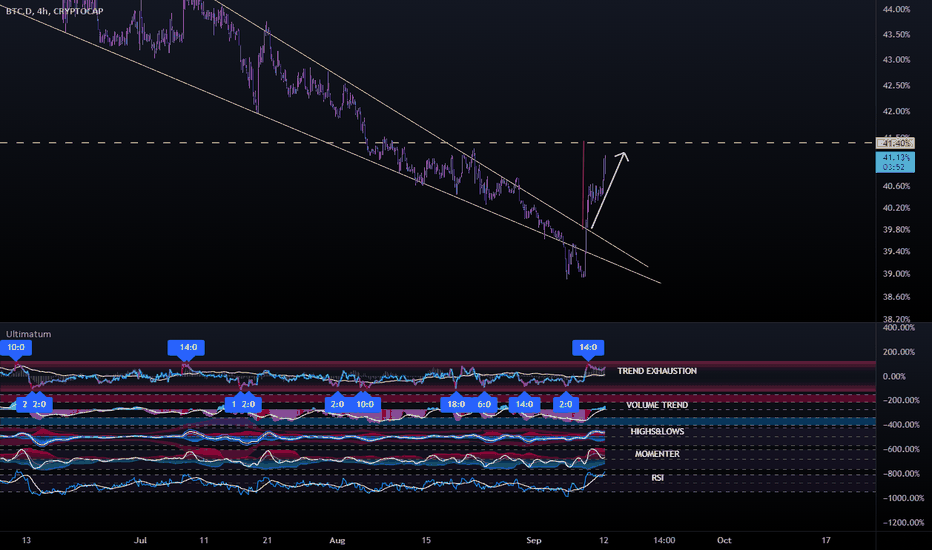Click the -1200.00% indicator axis value
Viewport: 932px width, 550px height.
click(902, 523)
